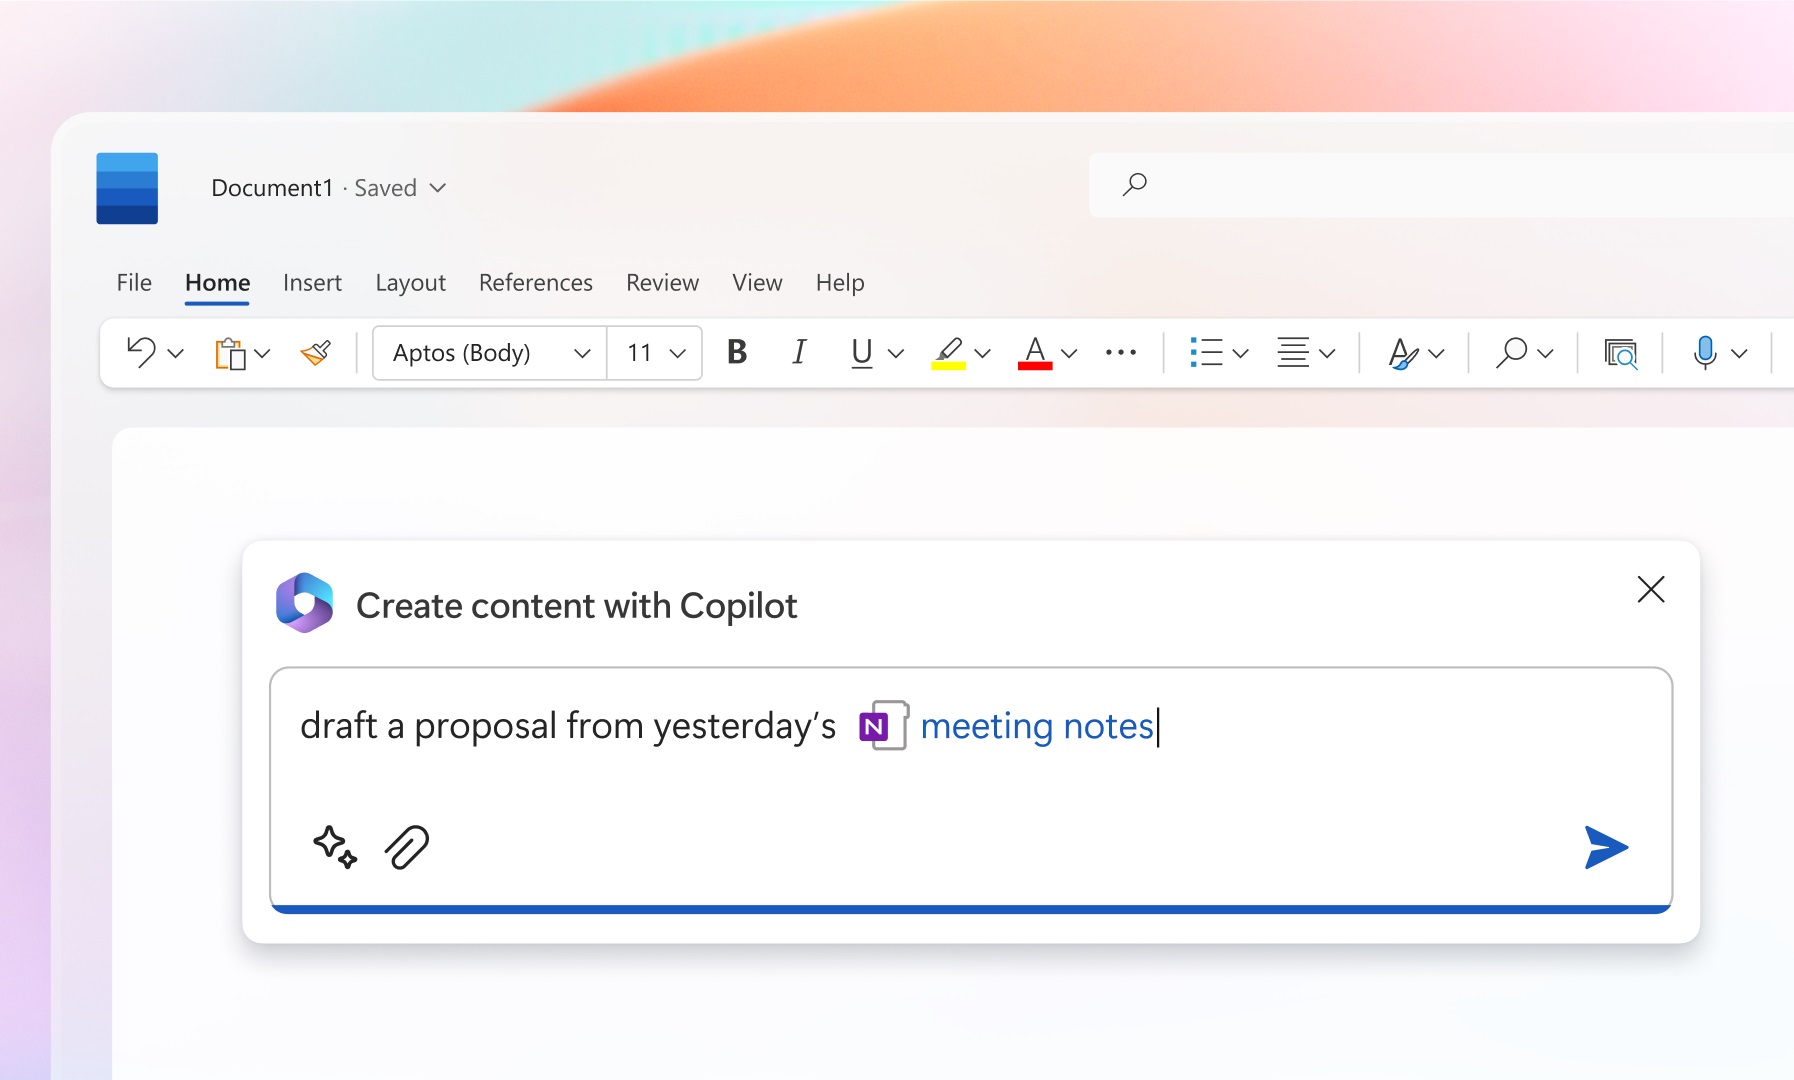Viewport: 1794px width, 1080px height.
Task: Click the Document1 file name
Action: pos(272,188)
